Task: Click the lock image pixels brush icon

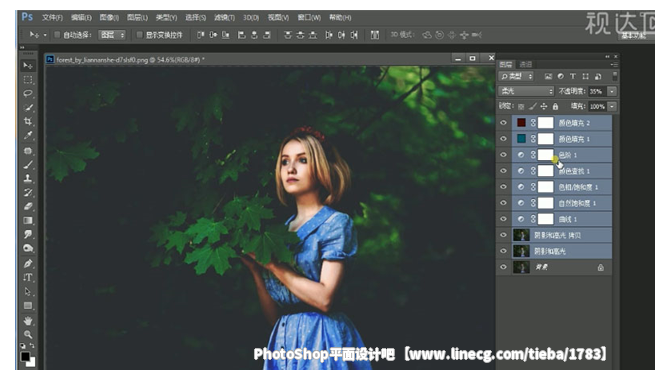Action: click(533, 106)
